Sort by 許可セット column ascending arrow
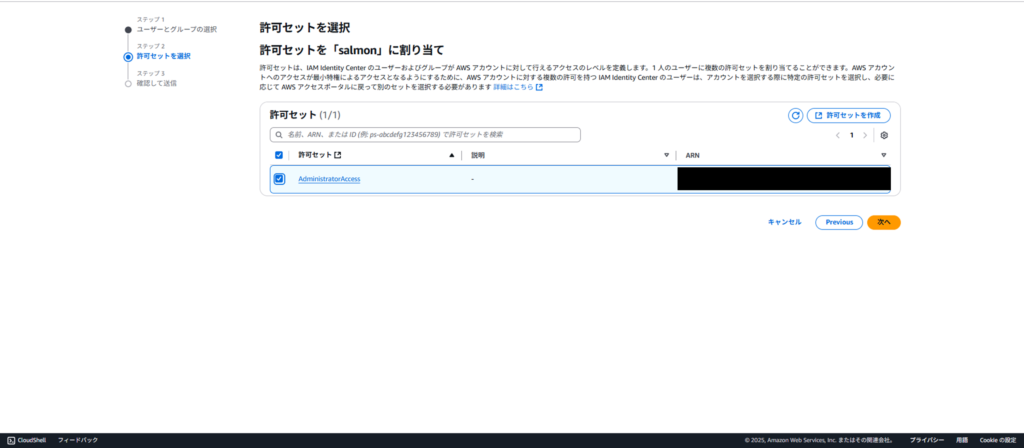 tap(451, 155)
